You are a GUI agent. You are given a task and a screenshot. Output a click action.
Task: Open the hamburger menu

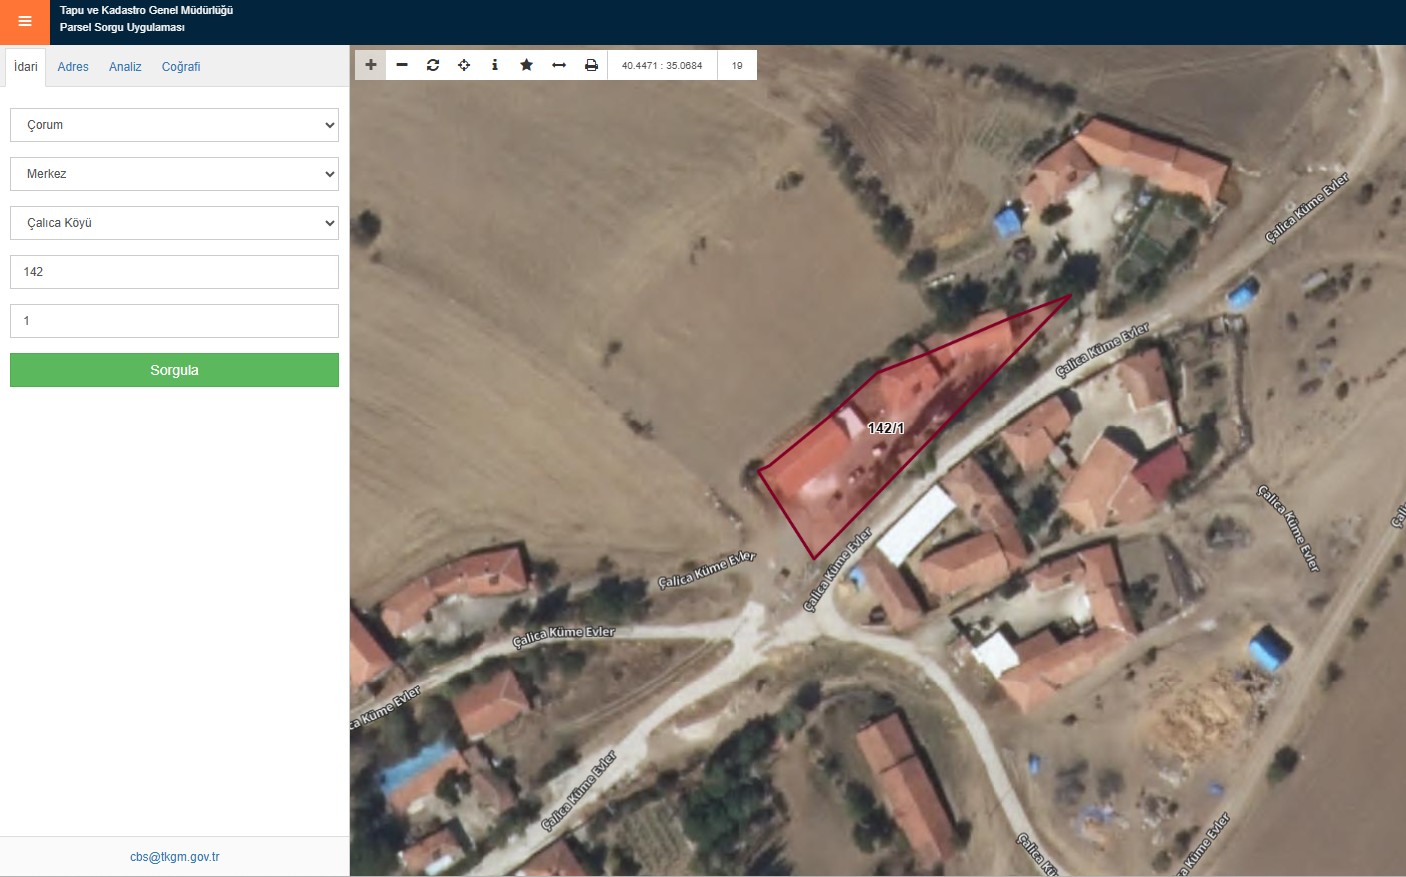pos(25,21)
